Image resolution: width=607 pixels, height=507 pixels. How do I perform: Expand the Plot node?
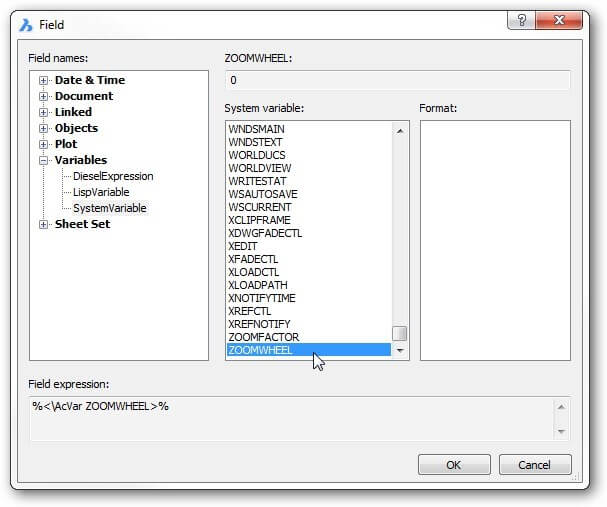point(43,144)
